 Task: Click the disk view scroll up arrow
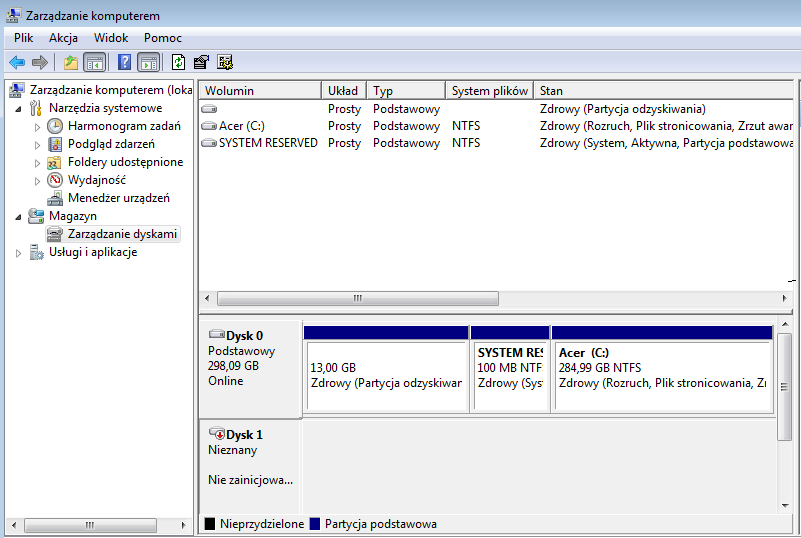(x=785, y=324)
